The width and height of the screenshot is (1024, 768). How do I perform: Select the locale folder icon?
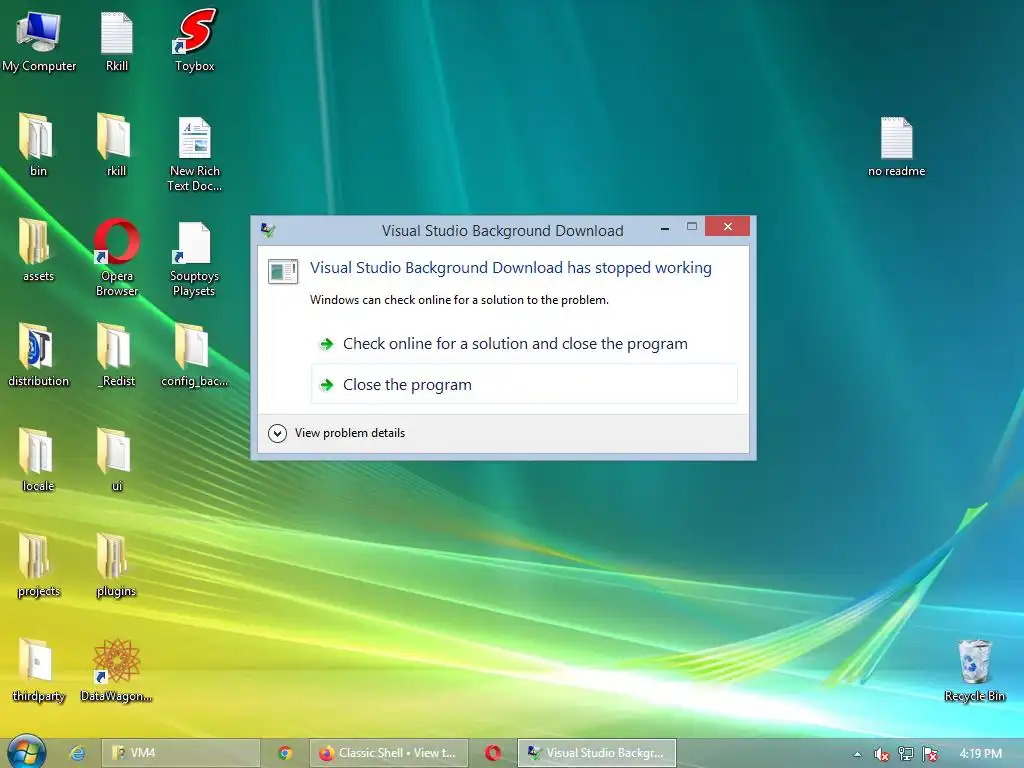(x=38, y=460)
